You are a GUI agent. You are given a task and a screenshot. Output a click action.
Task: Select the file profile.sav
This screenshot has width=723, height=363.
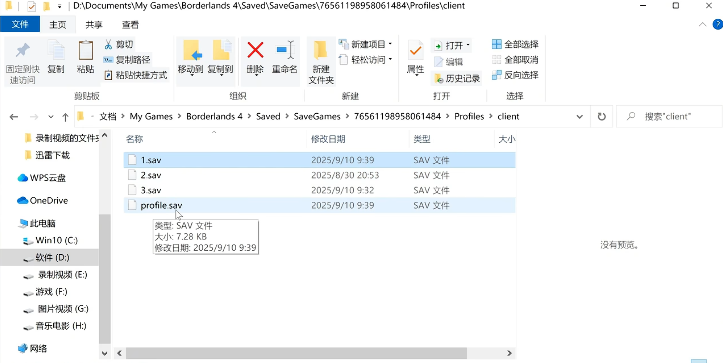[x=320, y=205]
